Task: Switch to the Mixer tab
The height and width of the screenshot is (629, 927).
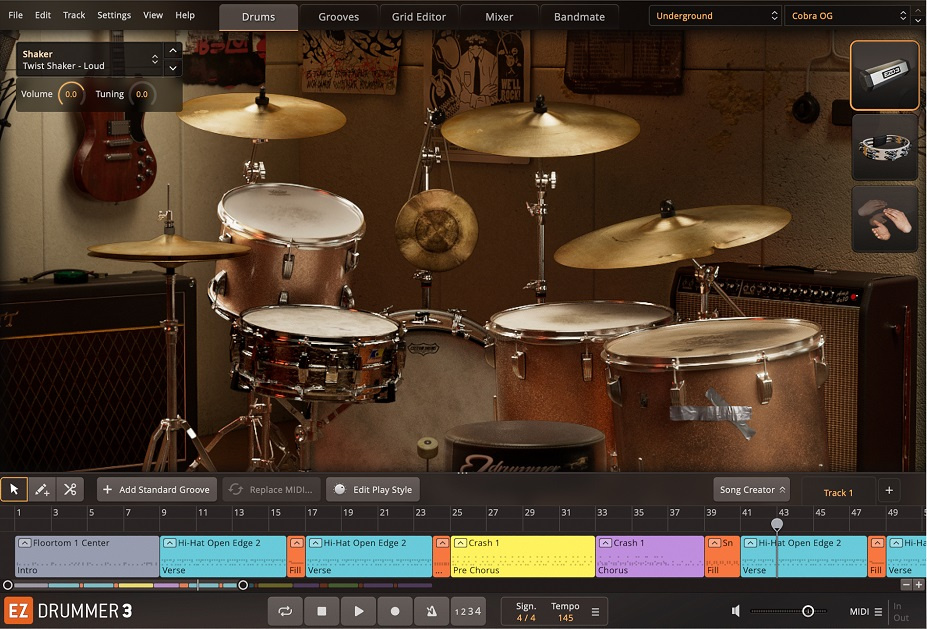Action: click(x=497, y=16)
